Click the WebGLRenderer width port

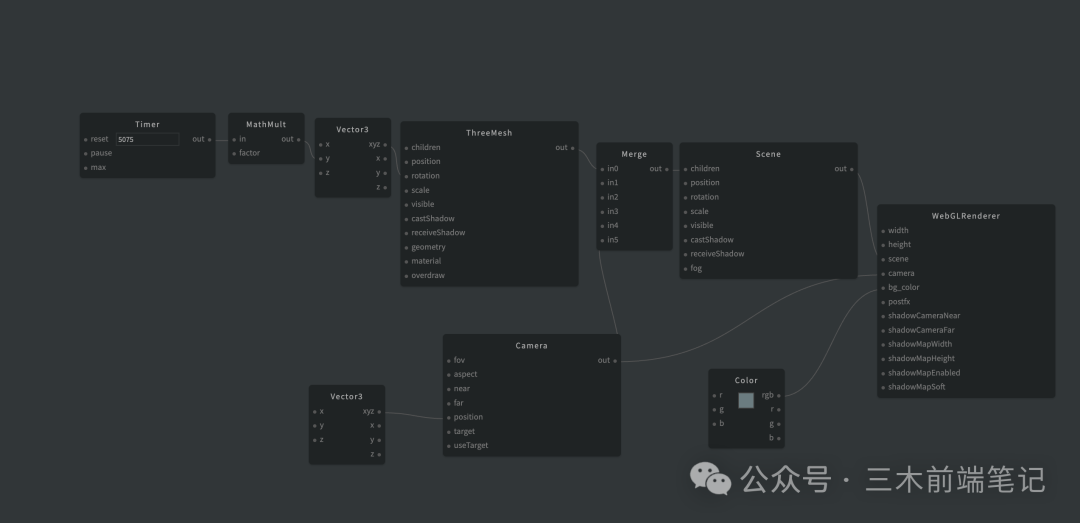[883, 232]
